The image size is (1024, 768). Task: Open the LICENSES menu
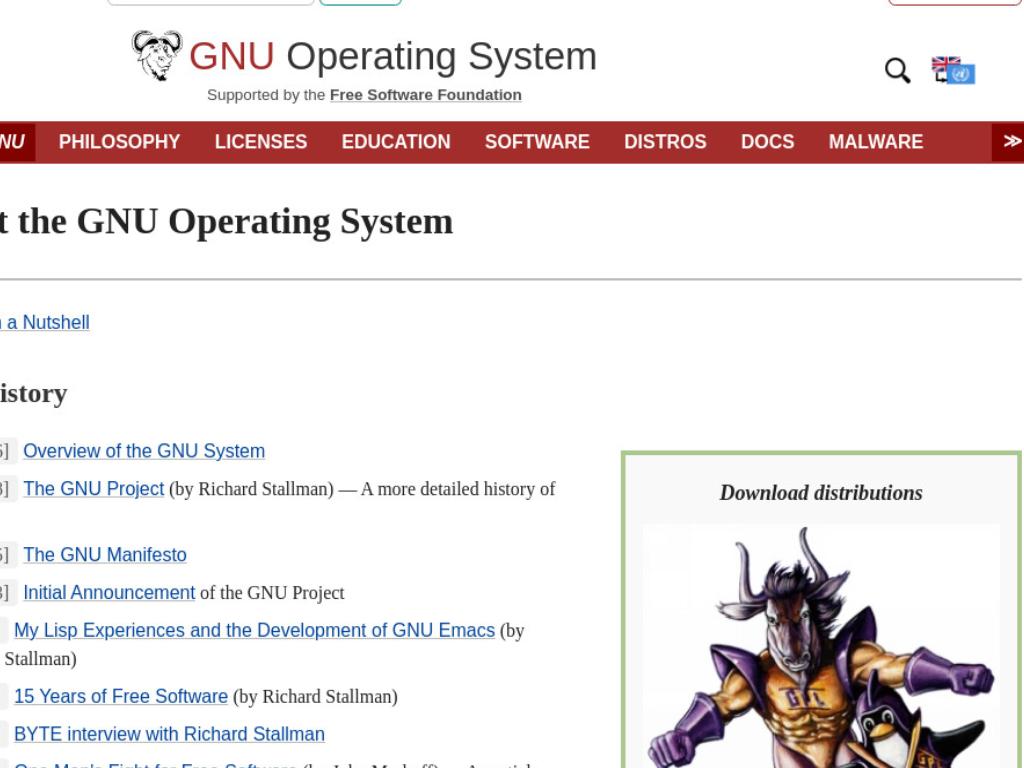point(261,142)
